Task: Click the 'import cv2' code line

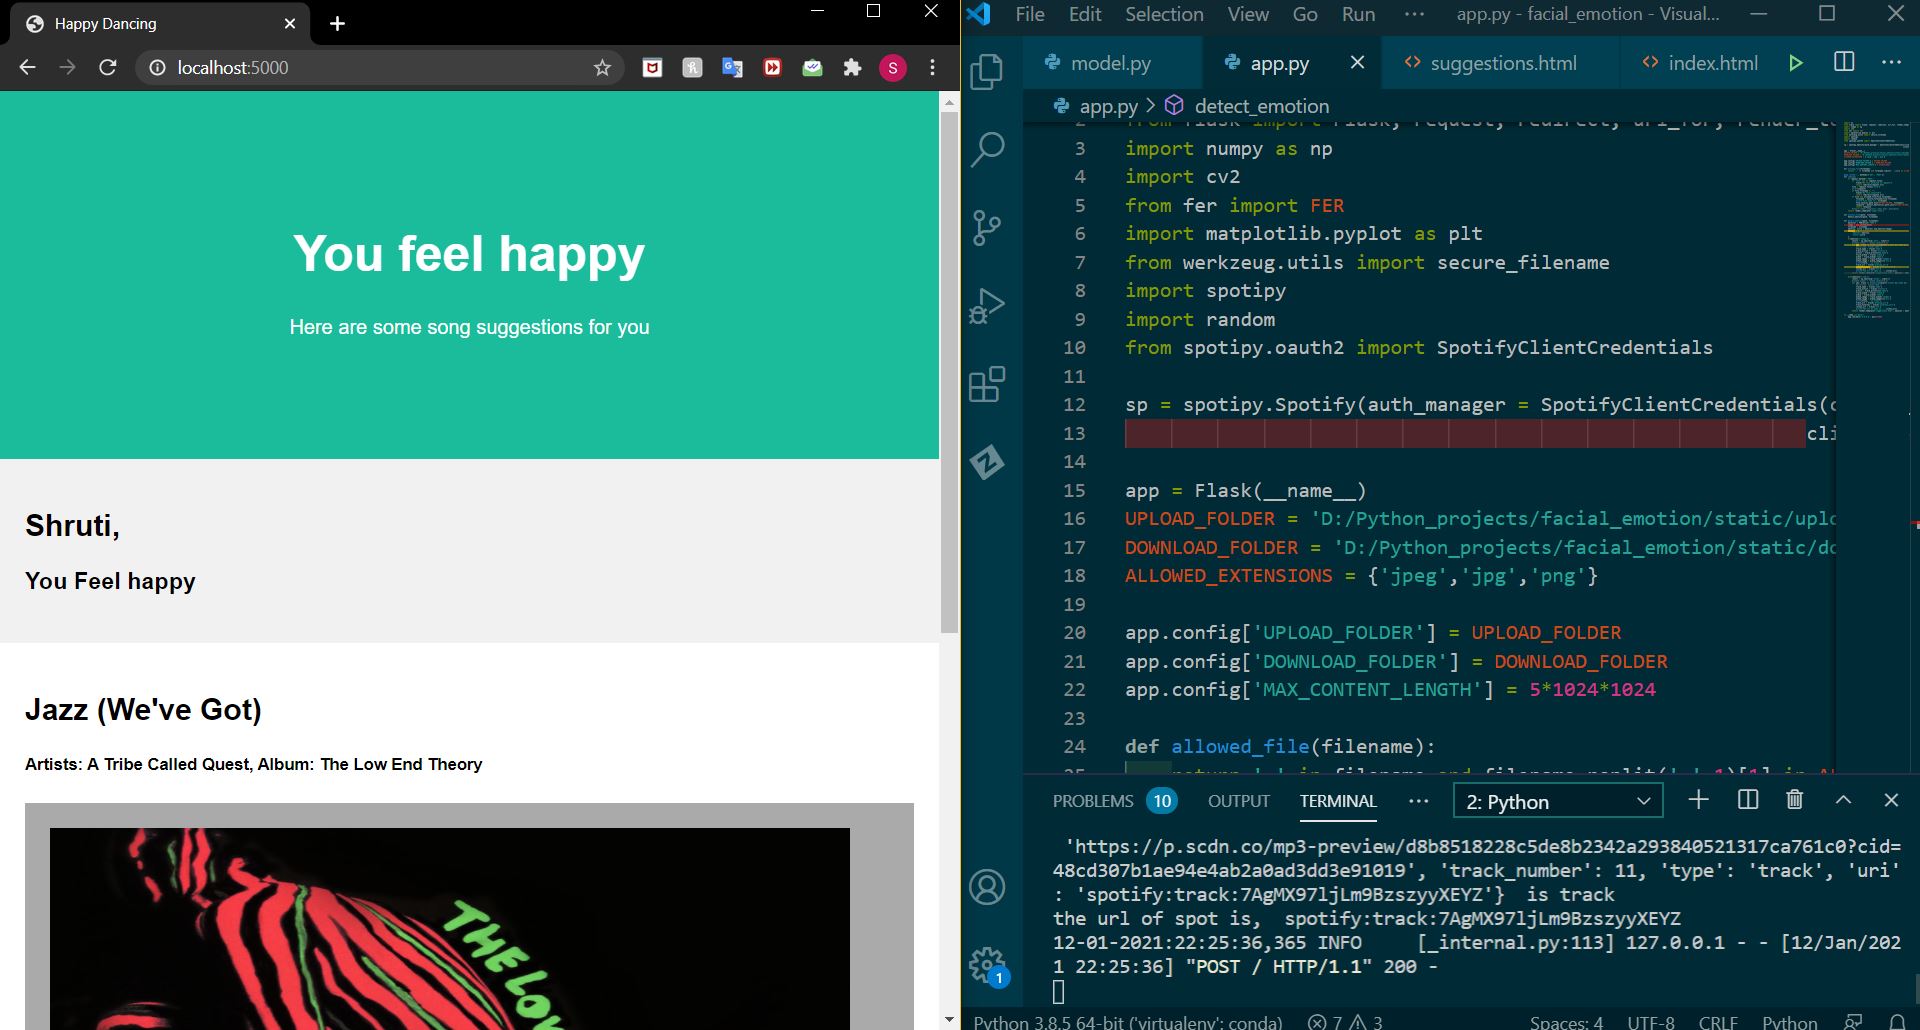Action: [1182, 177]
